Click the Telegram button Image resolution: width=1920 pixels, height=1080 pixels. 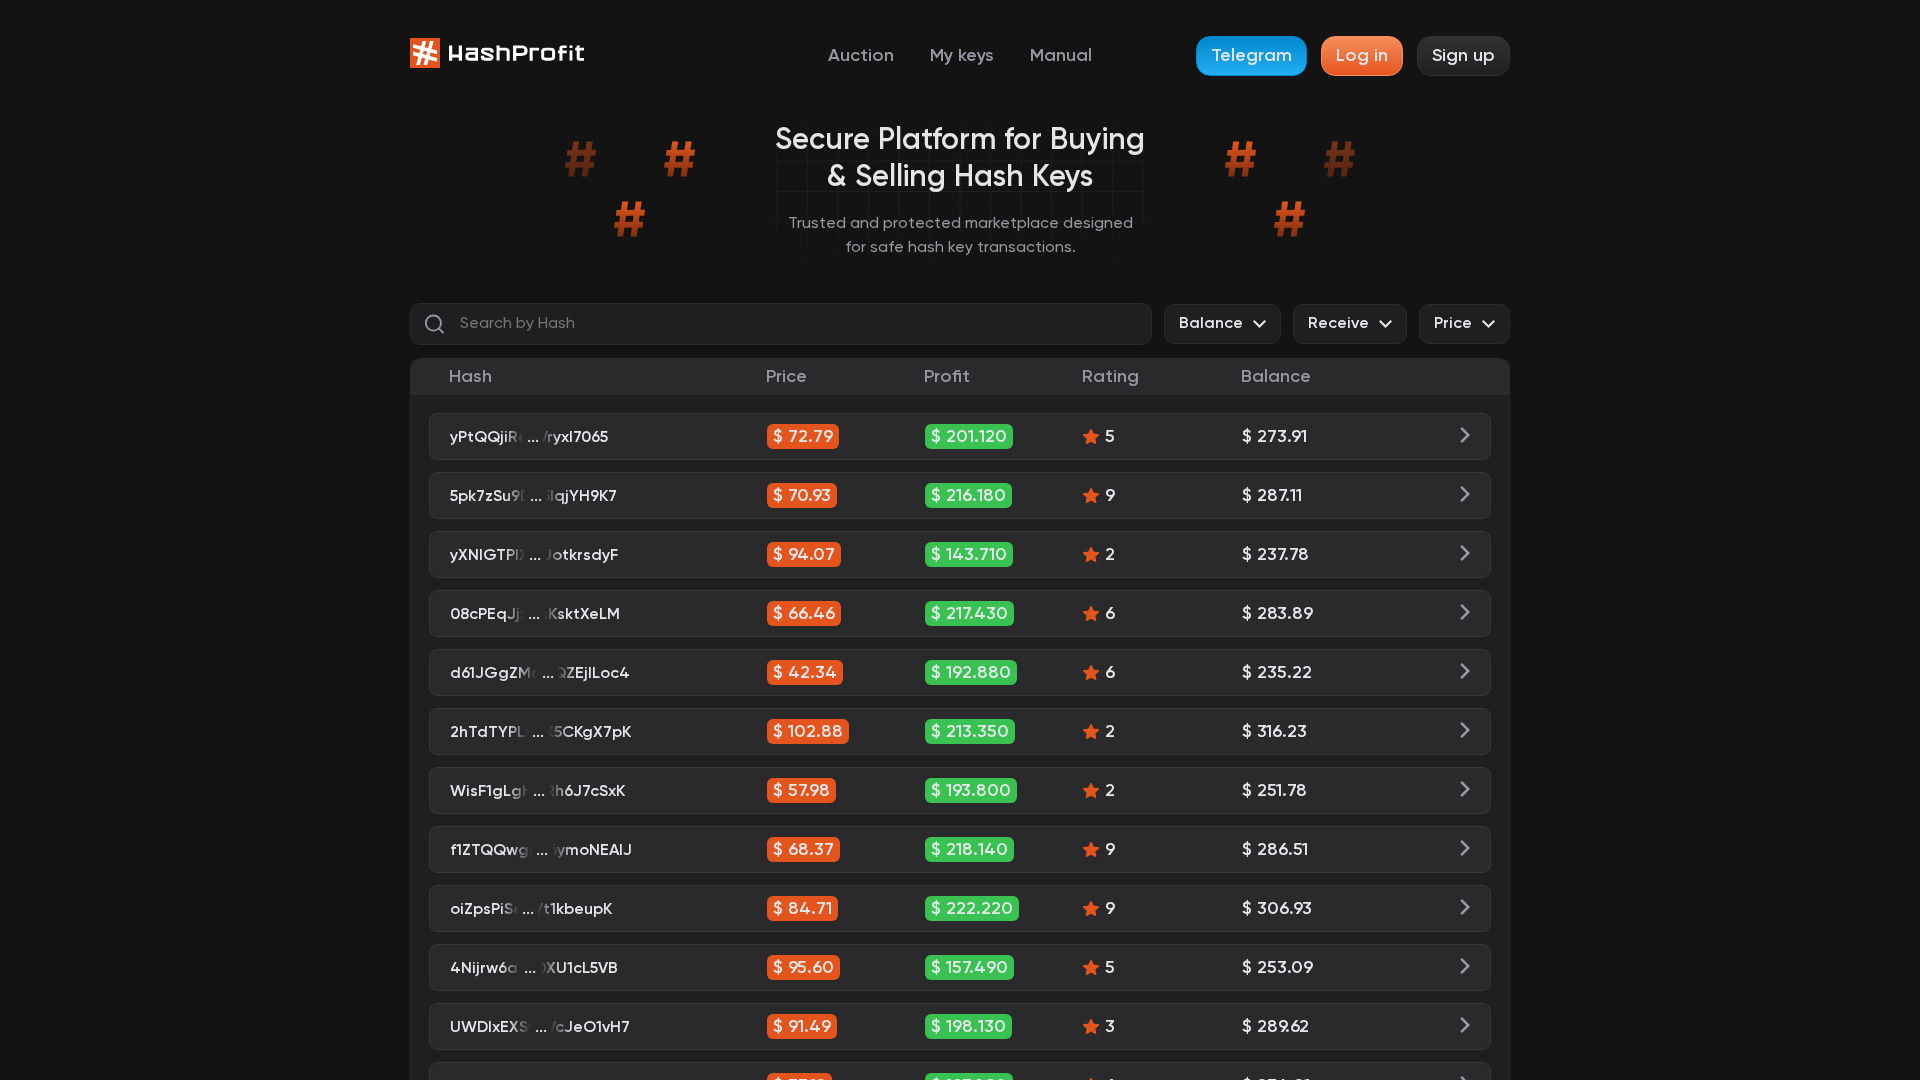(x=1251, y=56)
